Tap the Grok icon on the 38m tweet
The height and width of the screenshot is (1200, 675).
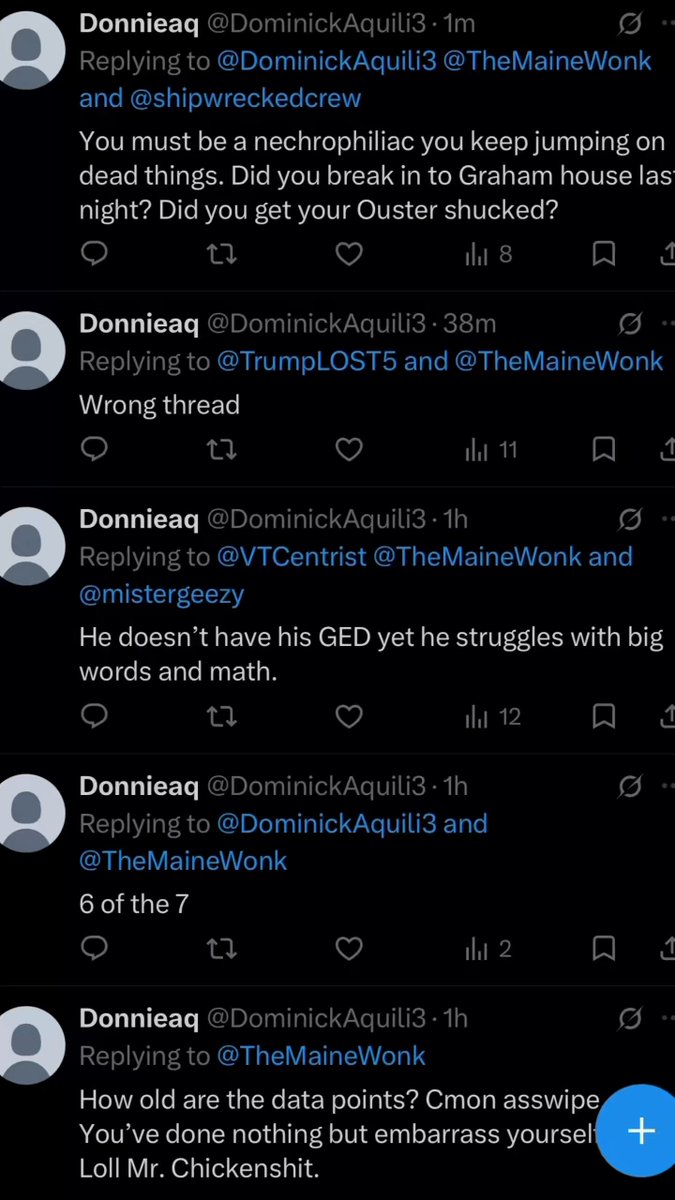click(630, 324)
